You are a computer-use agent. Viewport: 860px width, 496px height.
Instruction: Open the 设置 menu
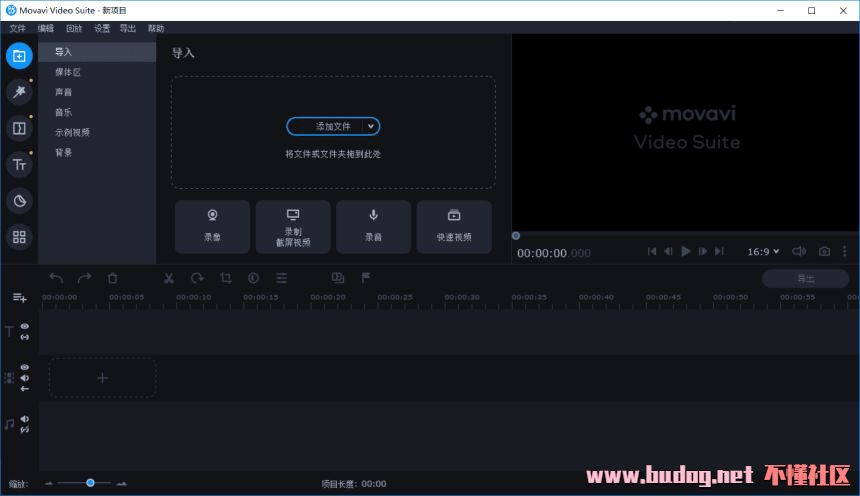[x=102, y=28]
